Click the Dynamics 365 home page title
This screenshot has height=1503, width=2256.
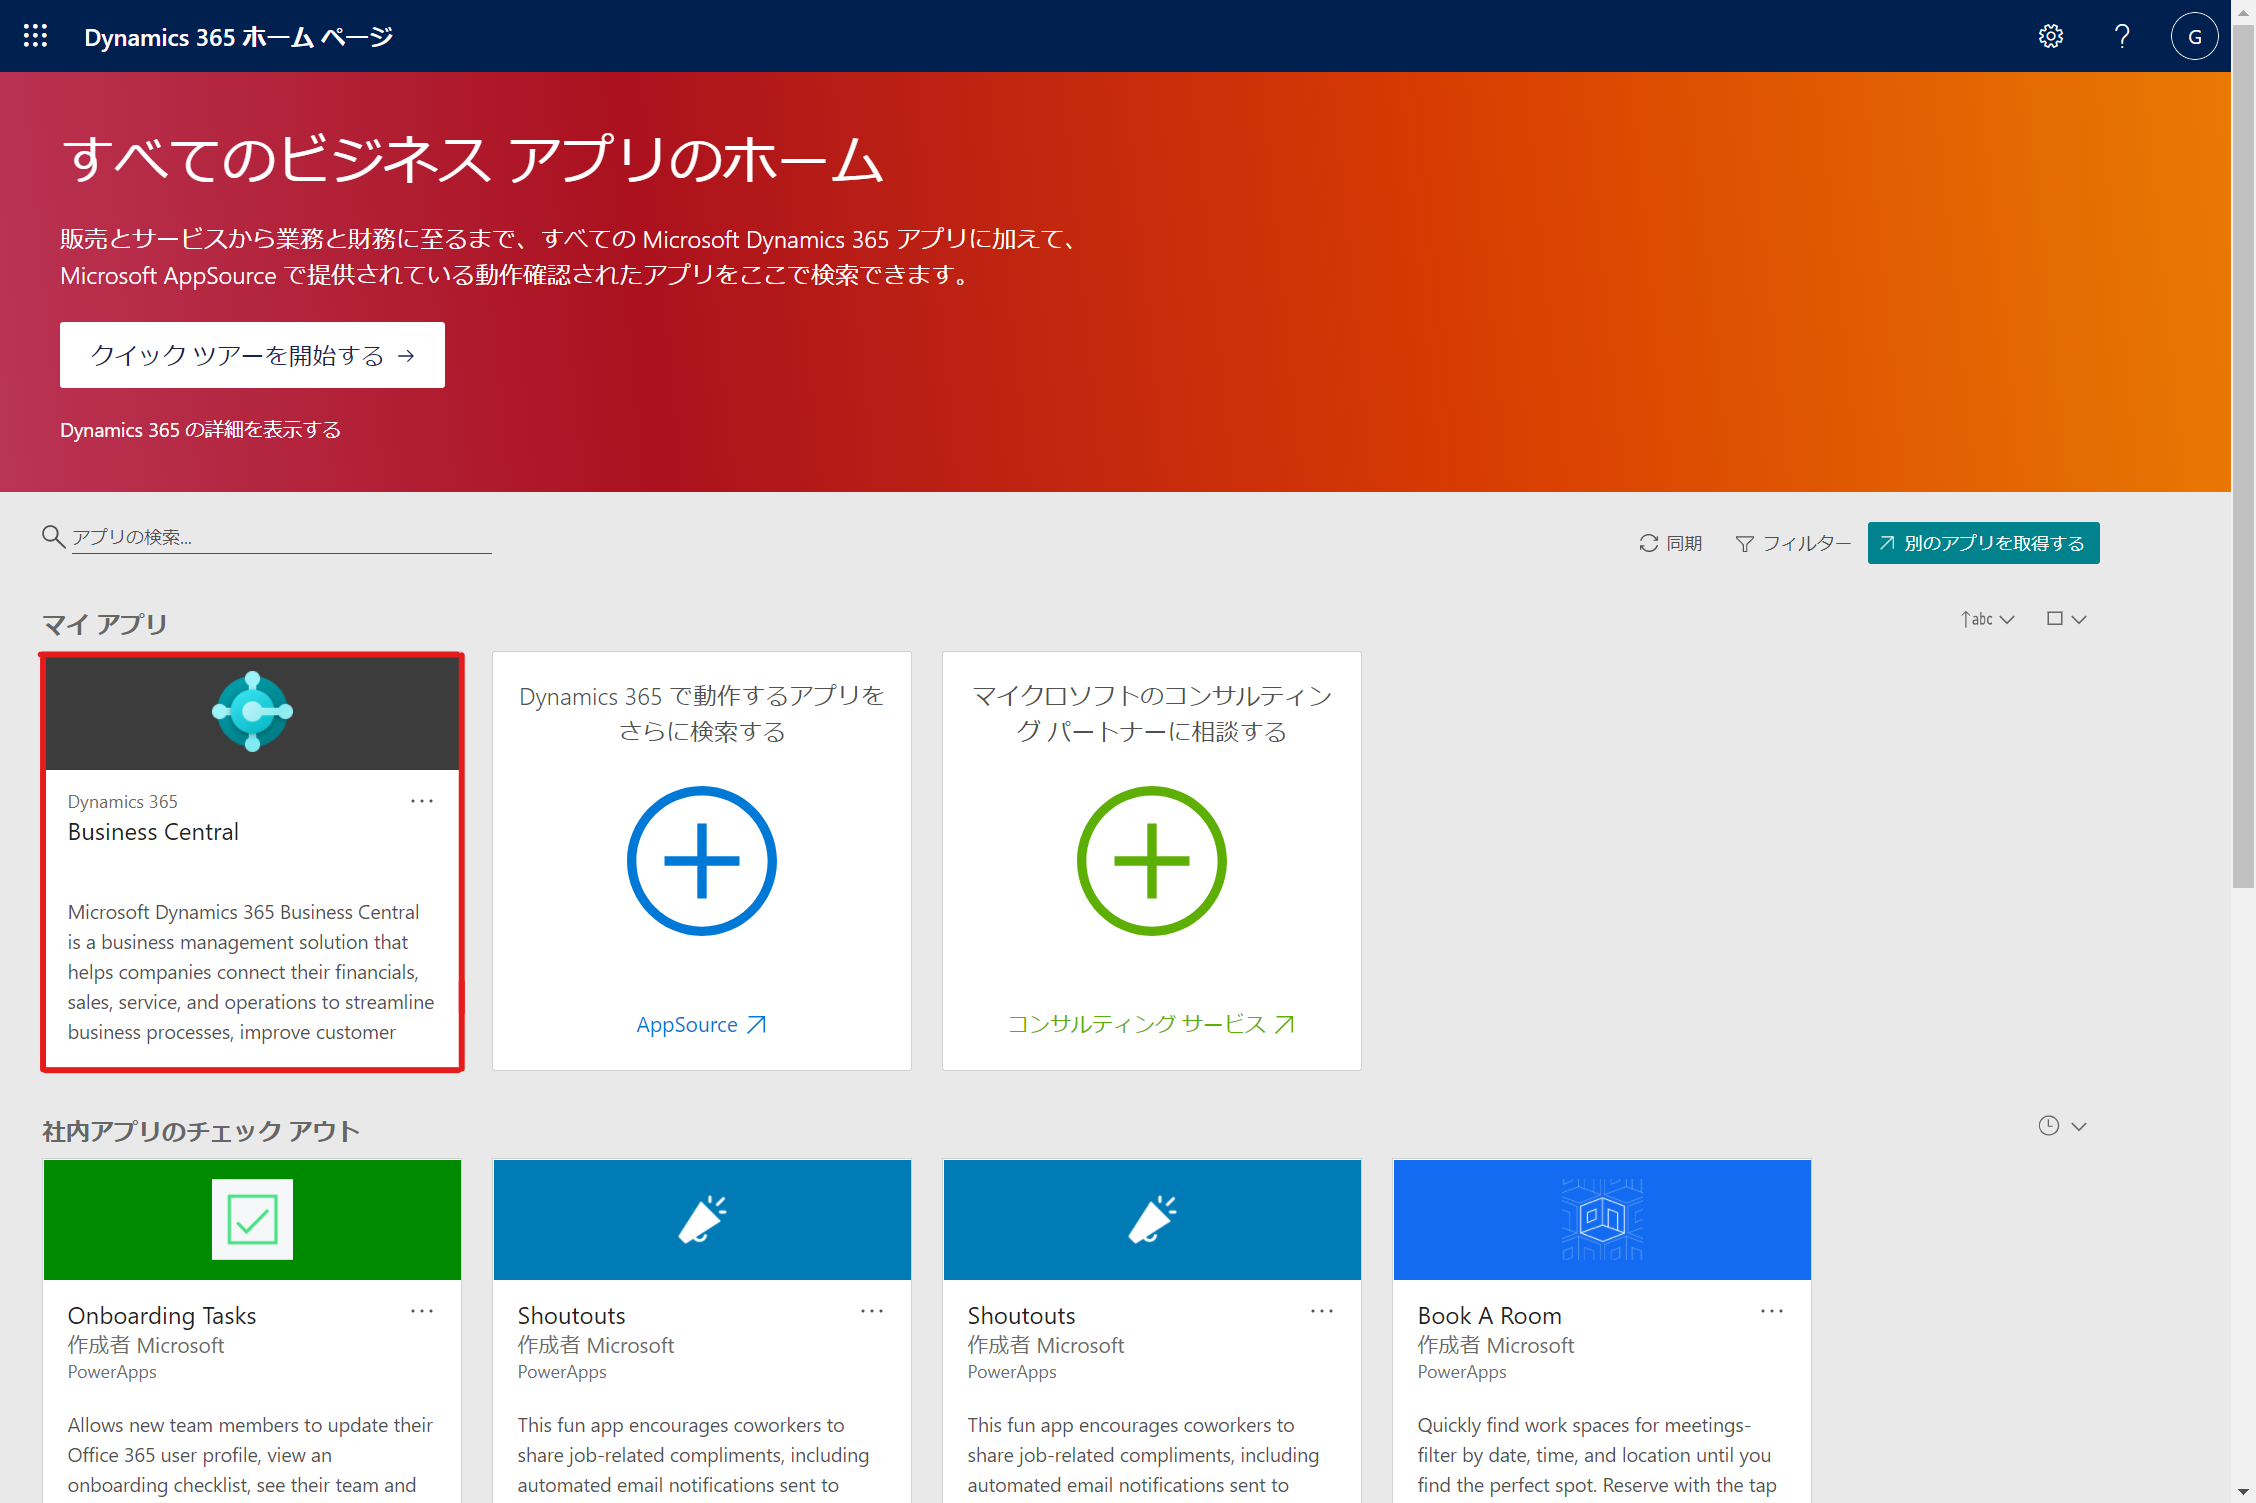238,37
